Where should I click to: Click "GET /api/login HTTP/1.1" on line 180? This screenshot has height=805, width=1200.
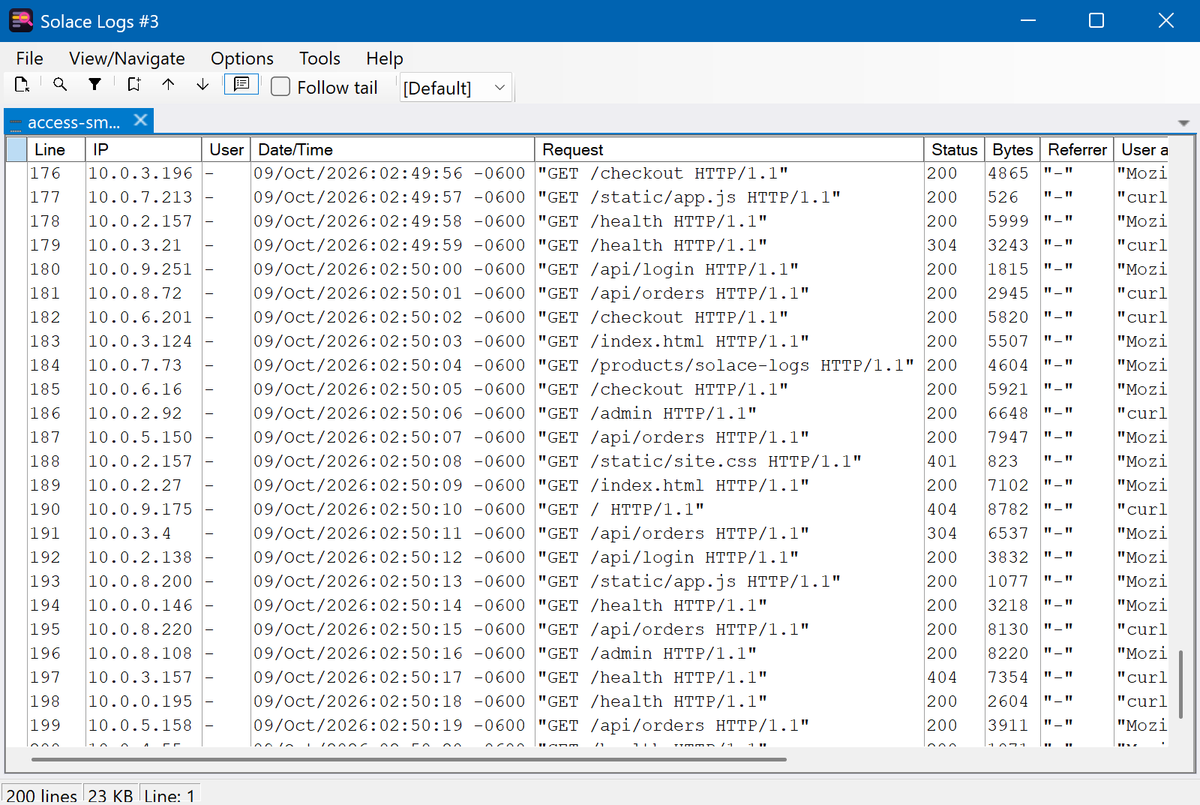[x=668, y=269]
